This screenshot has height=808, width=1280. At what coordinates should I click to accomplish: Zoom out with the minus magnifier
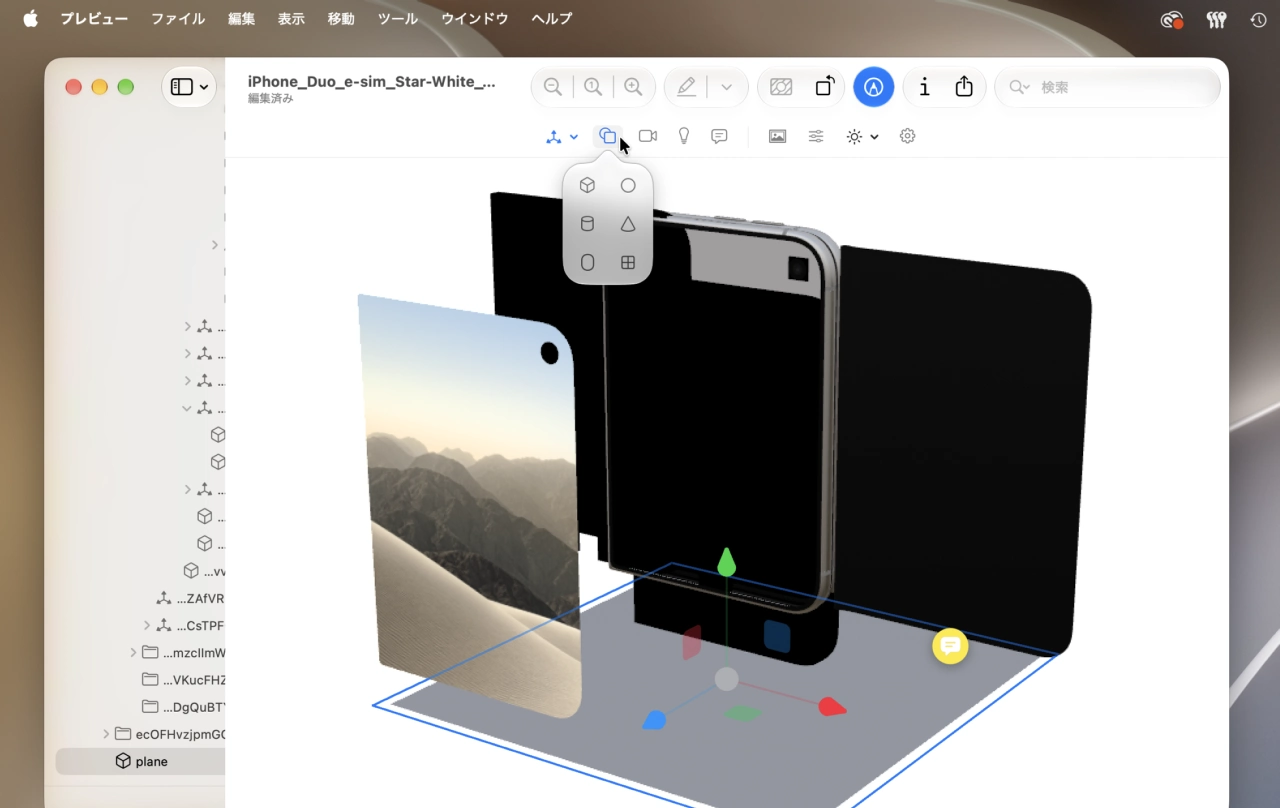tap(552, 87)
